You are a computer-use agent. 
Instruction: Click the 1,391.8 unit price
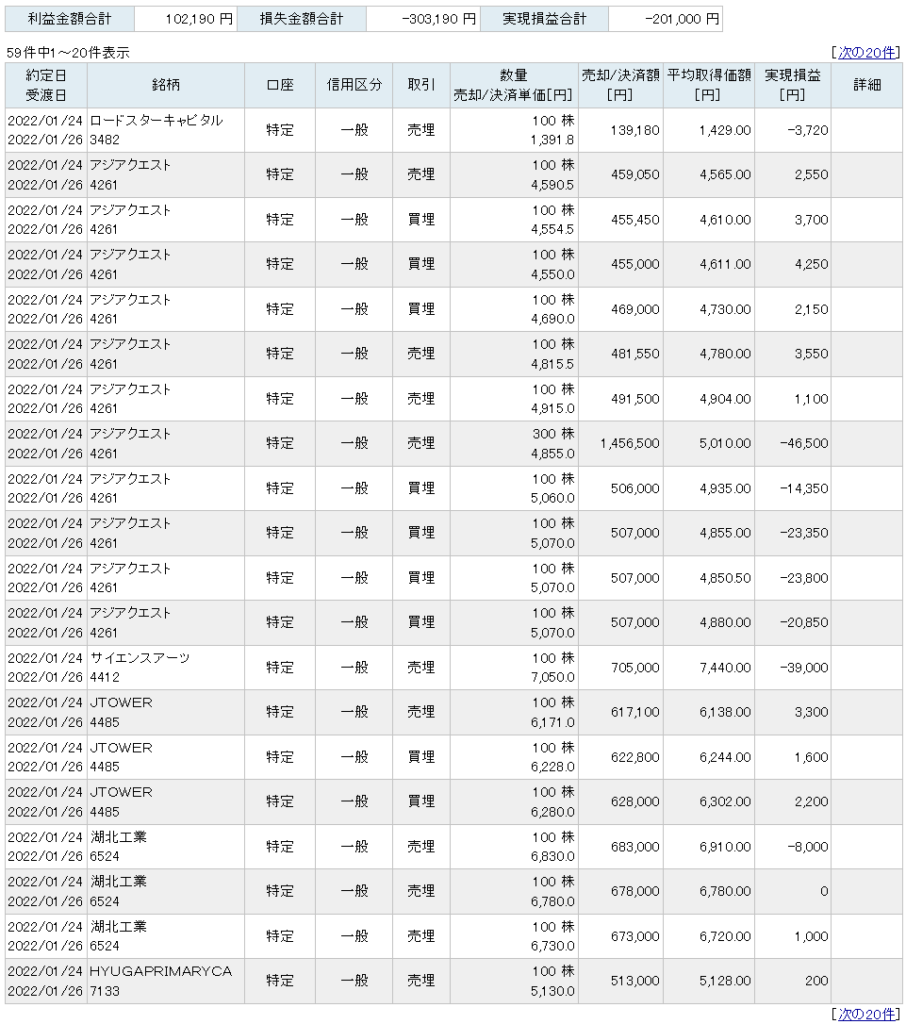coord(553,140)
